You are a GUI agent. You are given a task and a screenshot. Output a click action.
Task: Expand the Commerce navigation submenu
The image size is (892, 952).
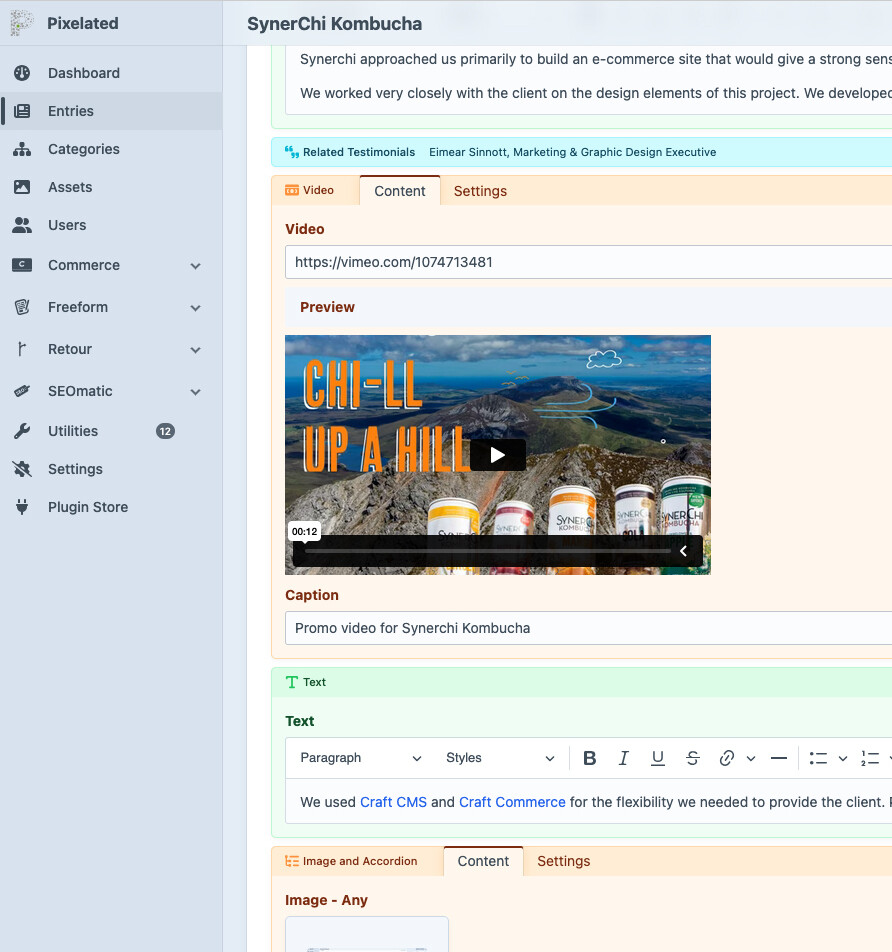(196, 266)
